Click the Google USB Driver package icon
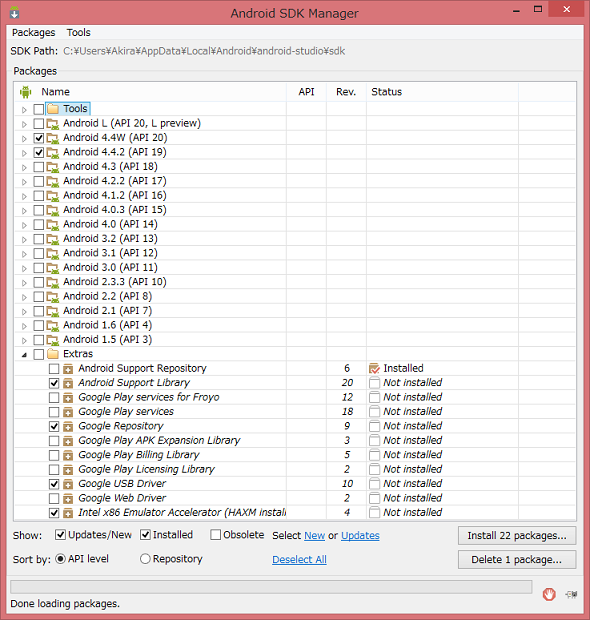This screenshot has height=620, width=590. (x=68, y=484)
